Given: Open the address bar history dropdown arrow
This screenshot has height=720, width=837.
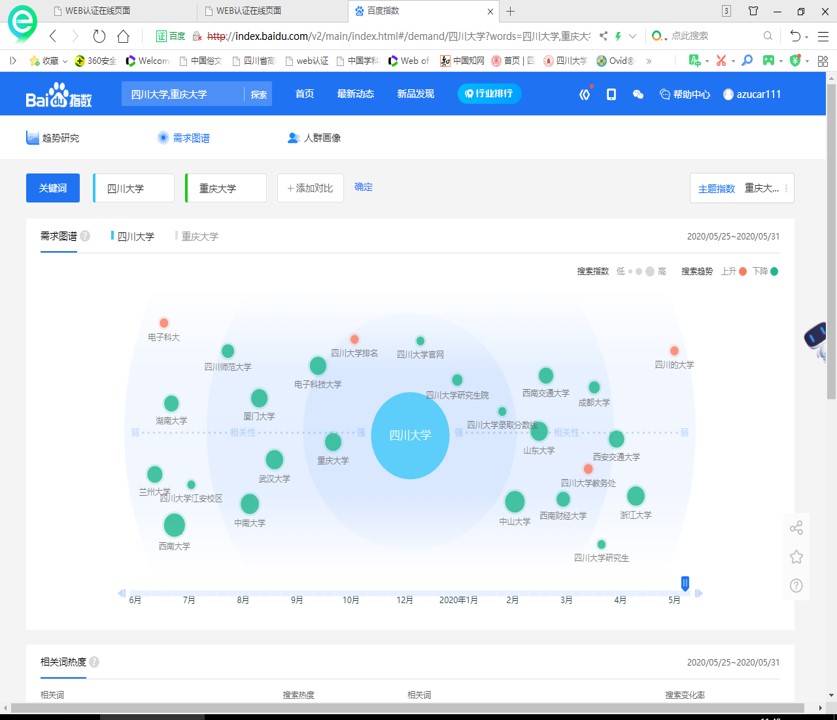Looking at the screenshot, I should coord(633,36).
